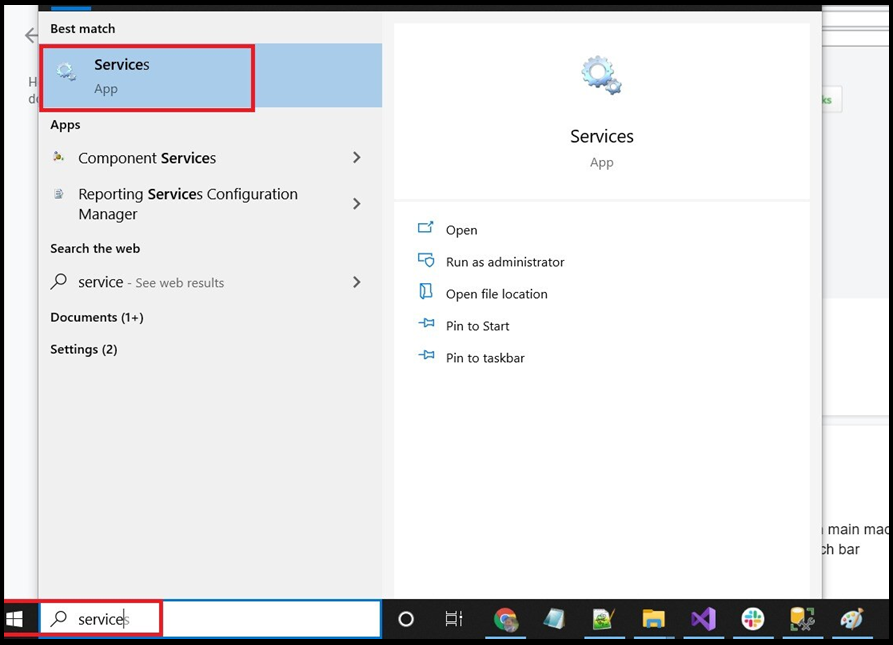Expand Component Services options arrow
Screen dimensions: 893x645
[x=357, y=158]
